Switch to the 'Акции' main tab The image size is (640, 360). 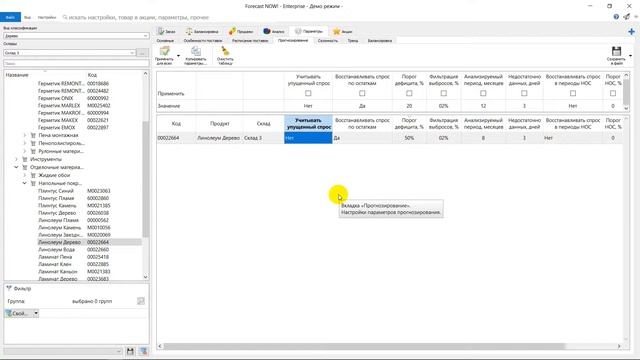pos(342,31)
